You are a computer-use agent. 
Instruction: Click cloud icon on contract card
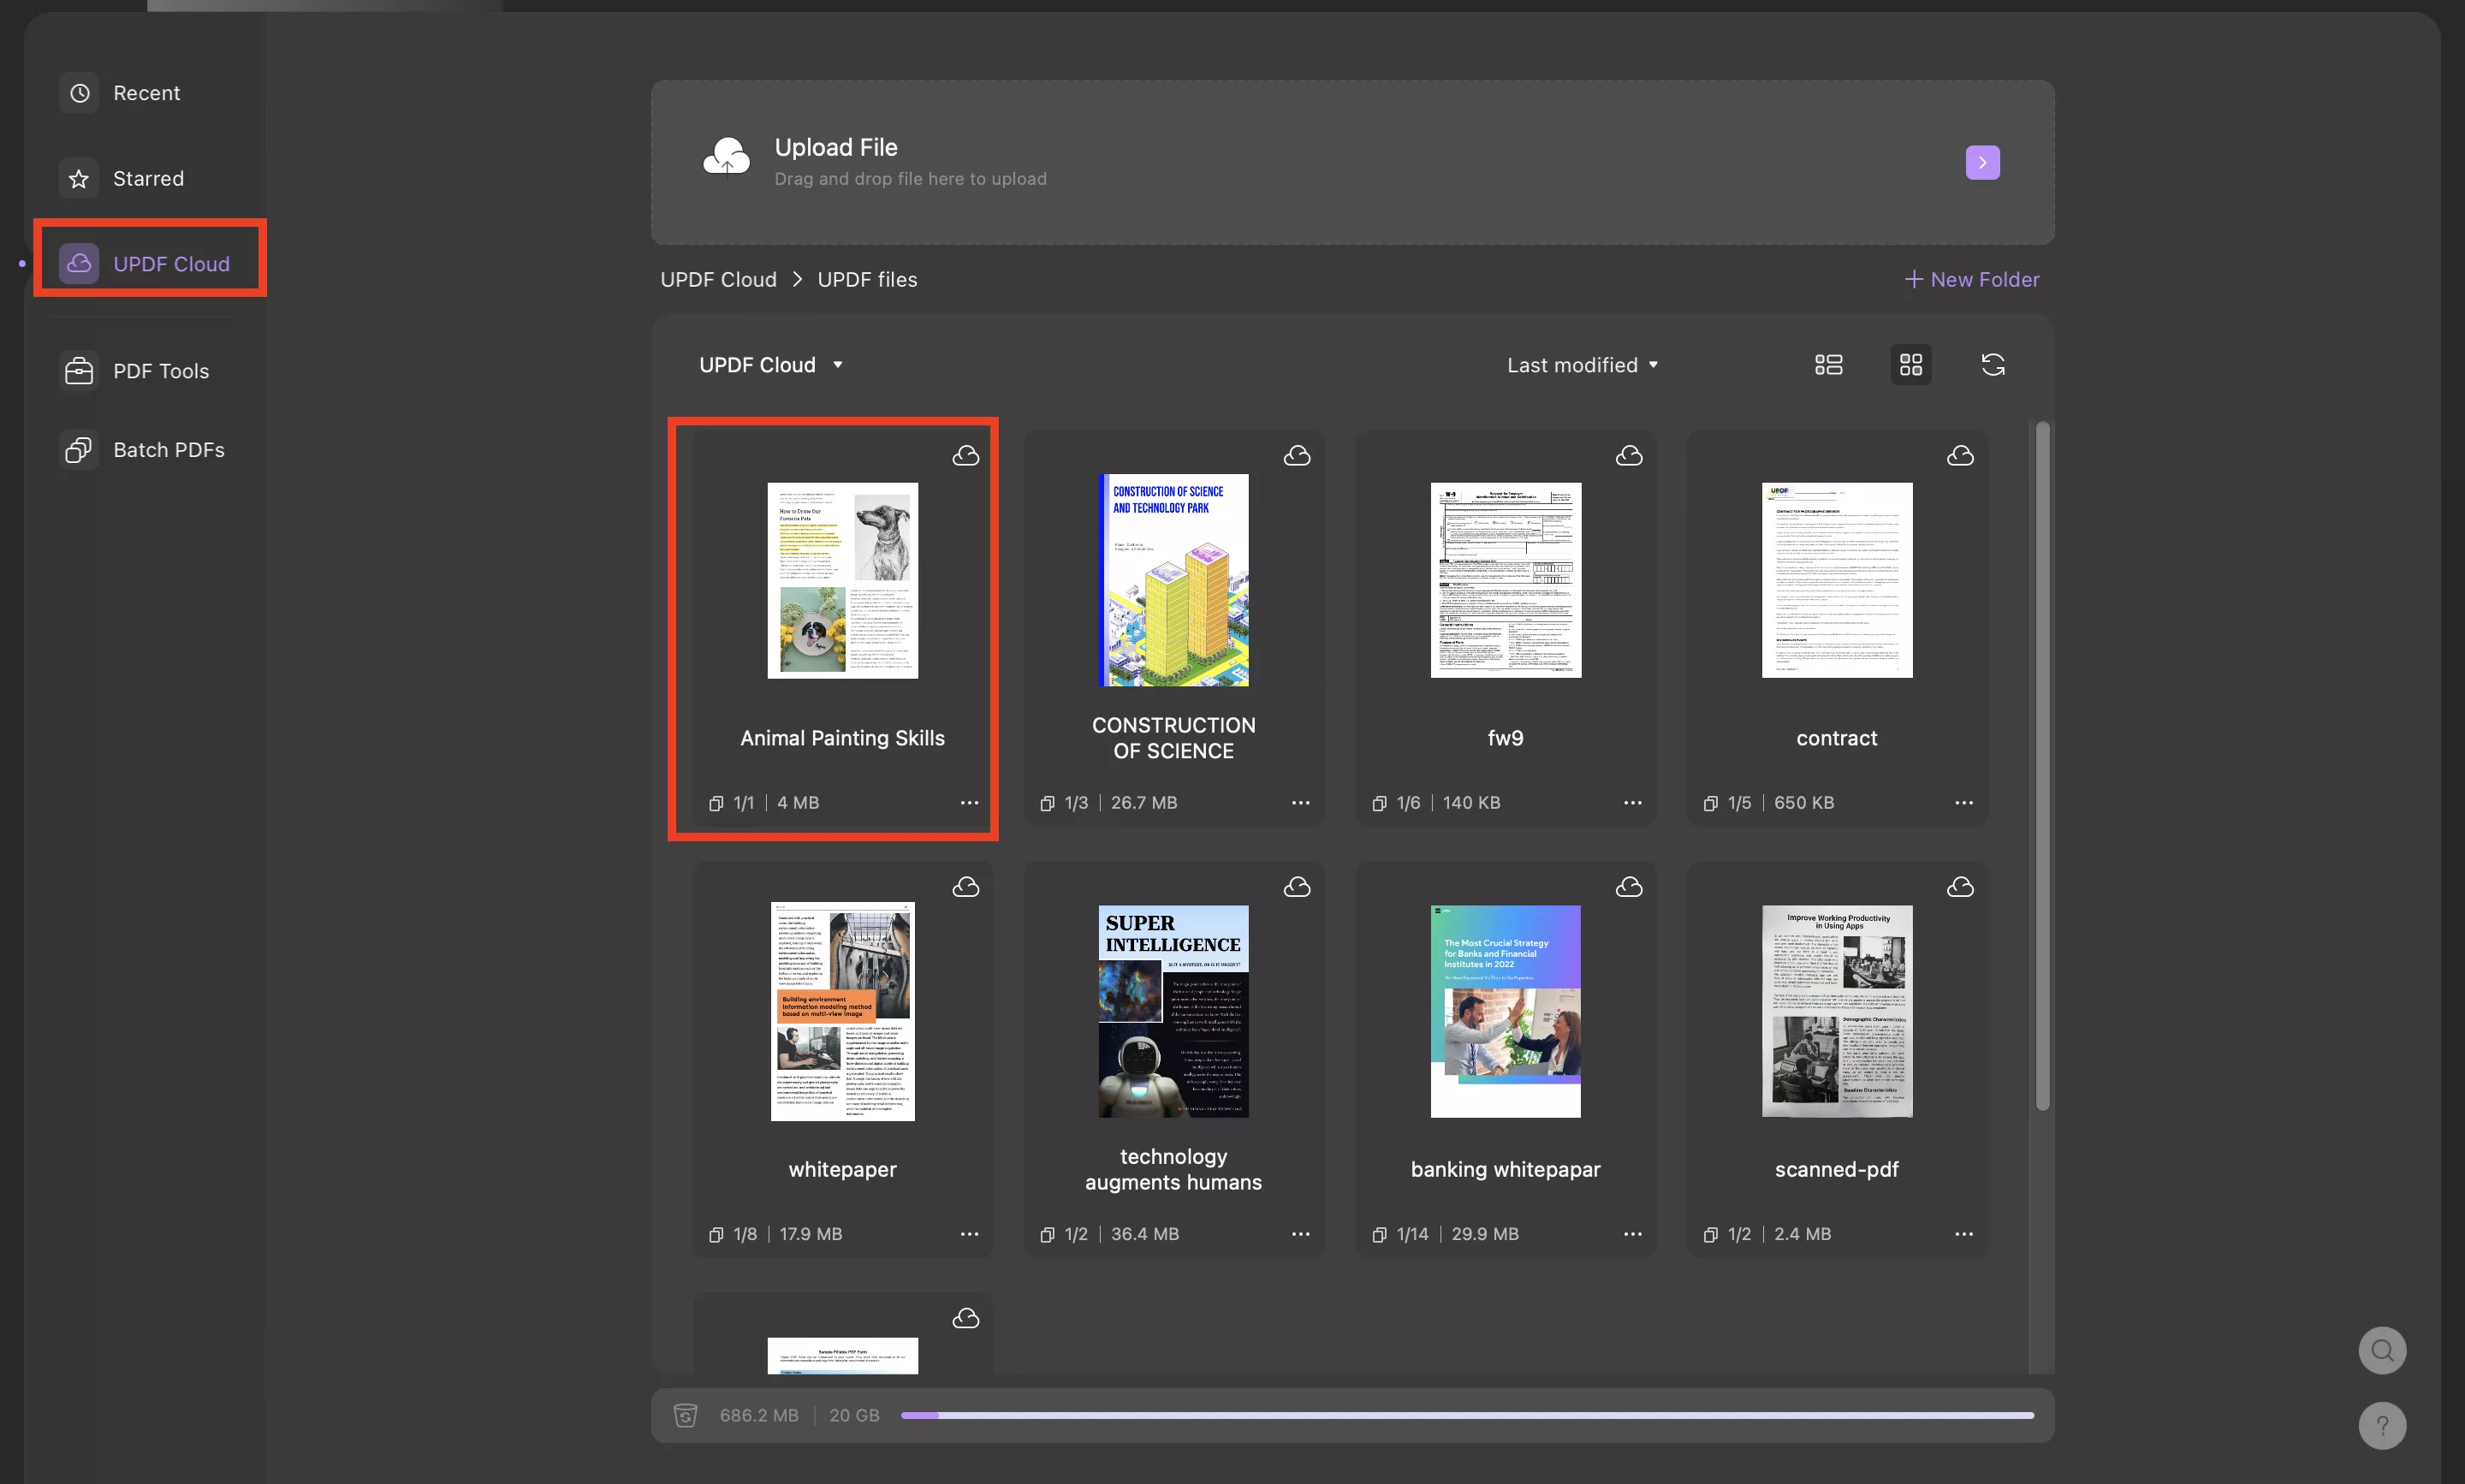click(1960, 456)
